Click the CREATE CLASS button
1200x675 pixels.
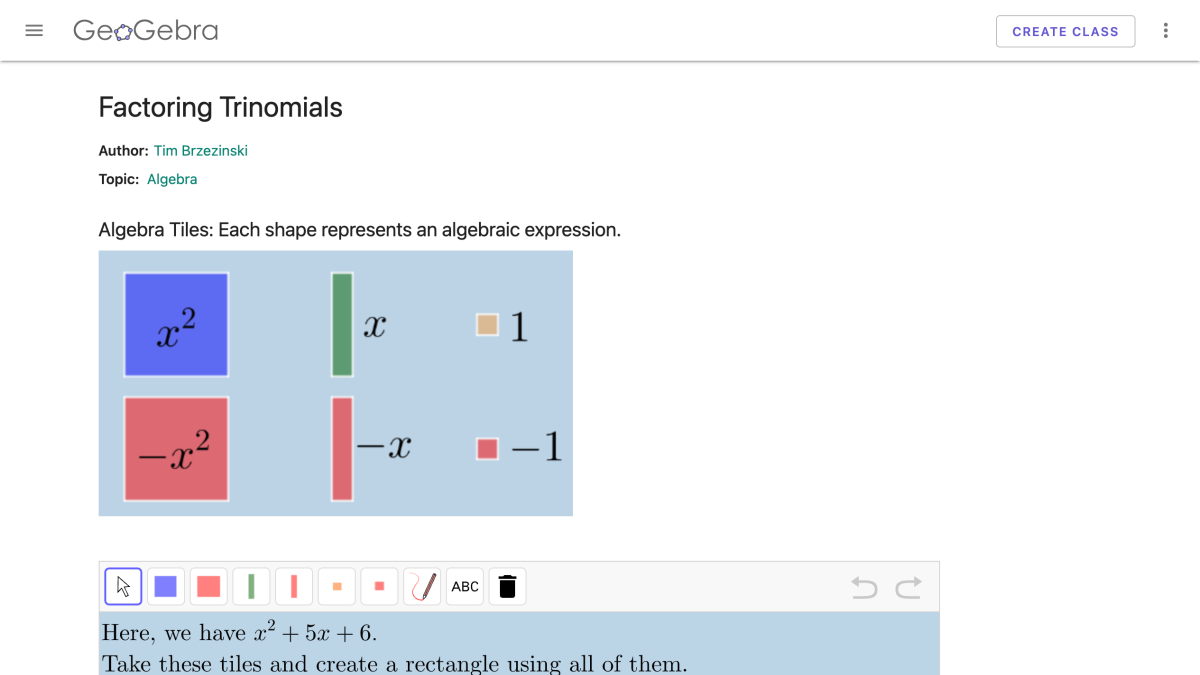[1065, 31]
